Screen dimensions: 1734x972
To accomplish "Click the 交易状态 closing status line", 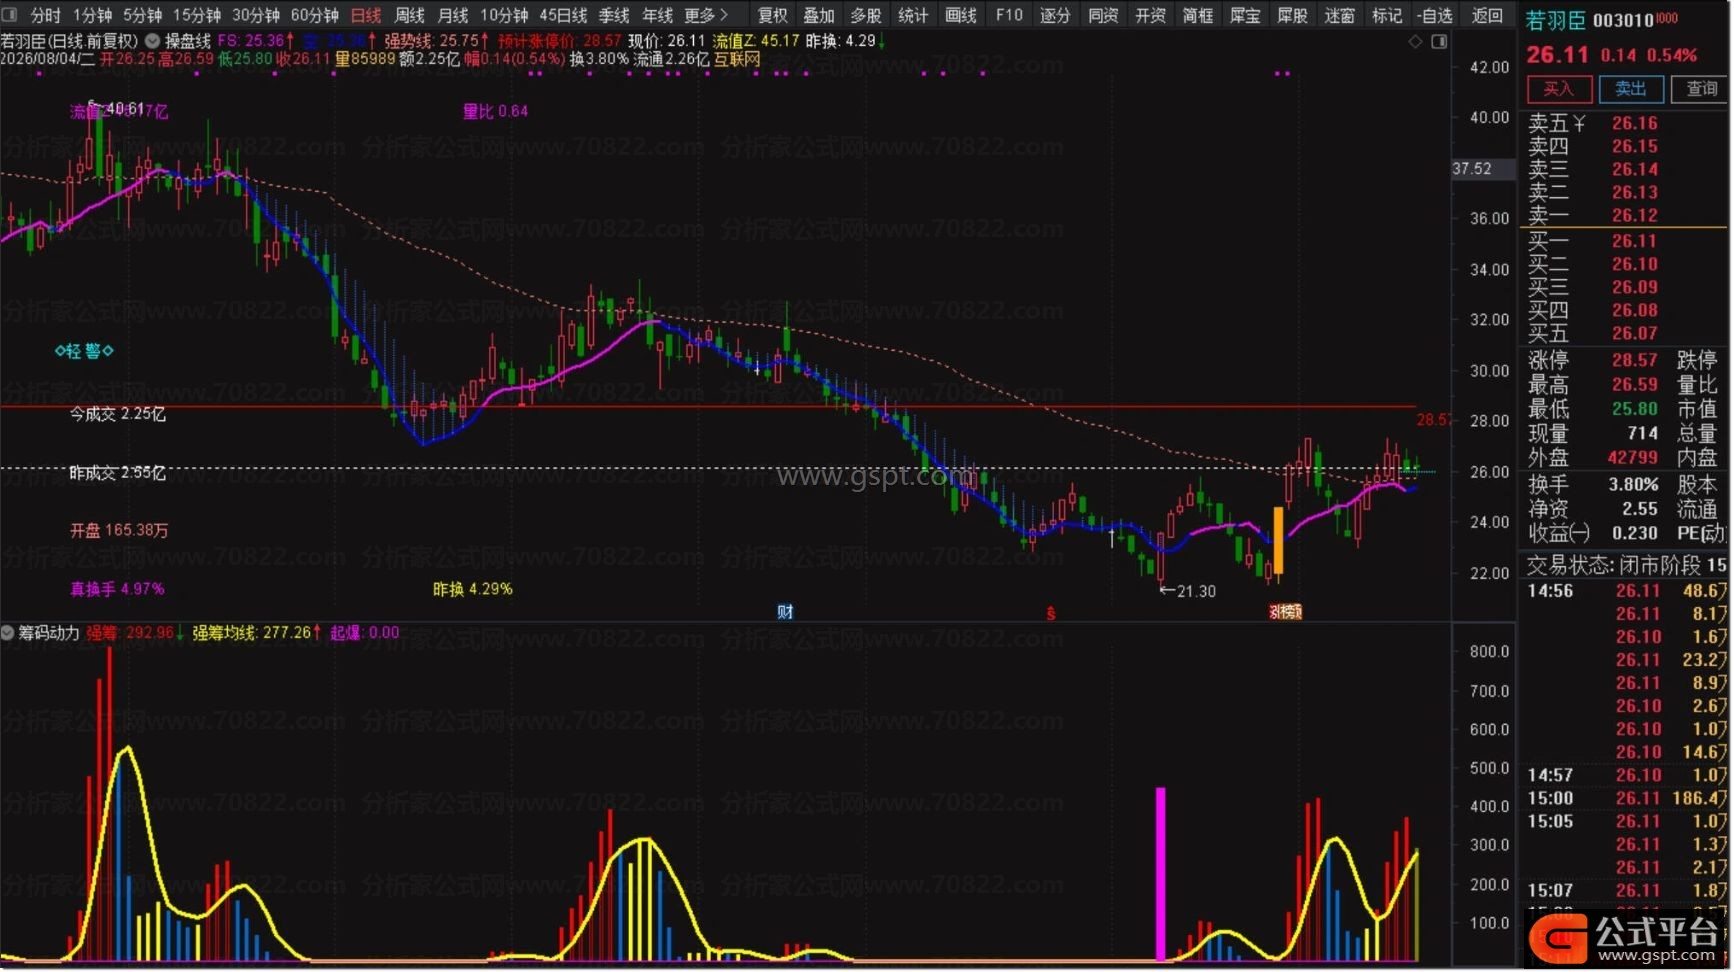I will click(1626, 566).
